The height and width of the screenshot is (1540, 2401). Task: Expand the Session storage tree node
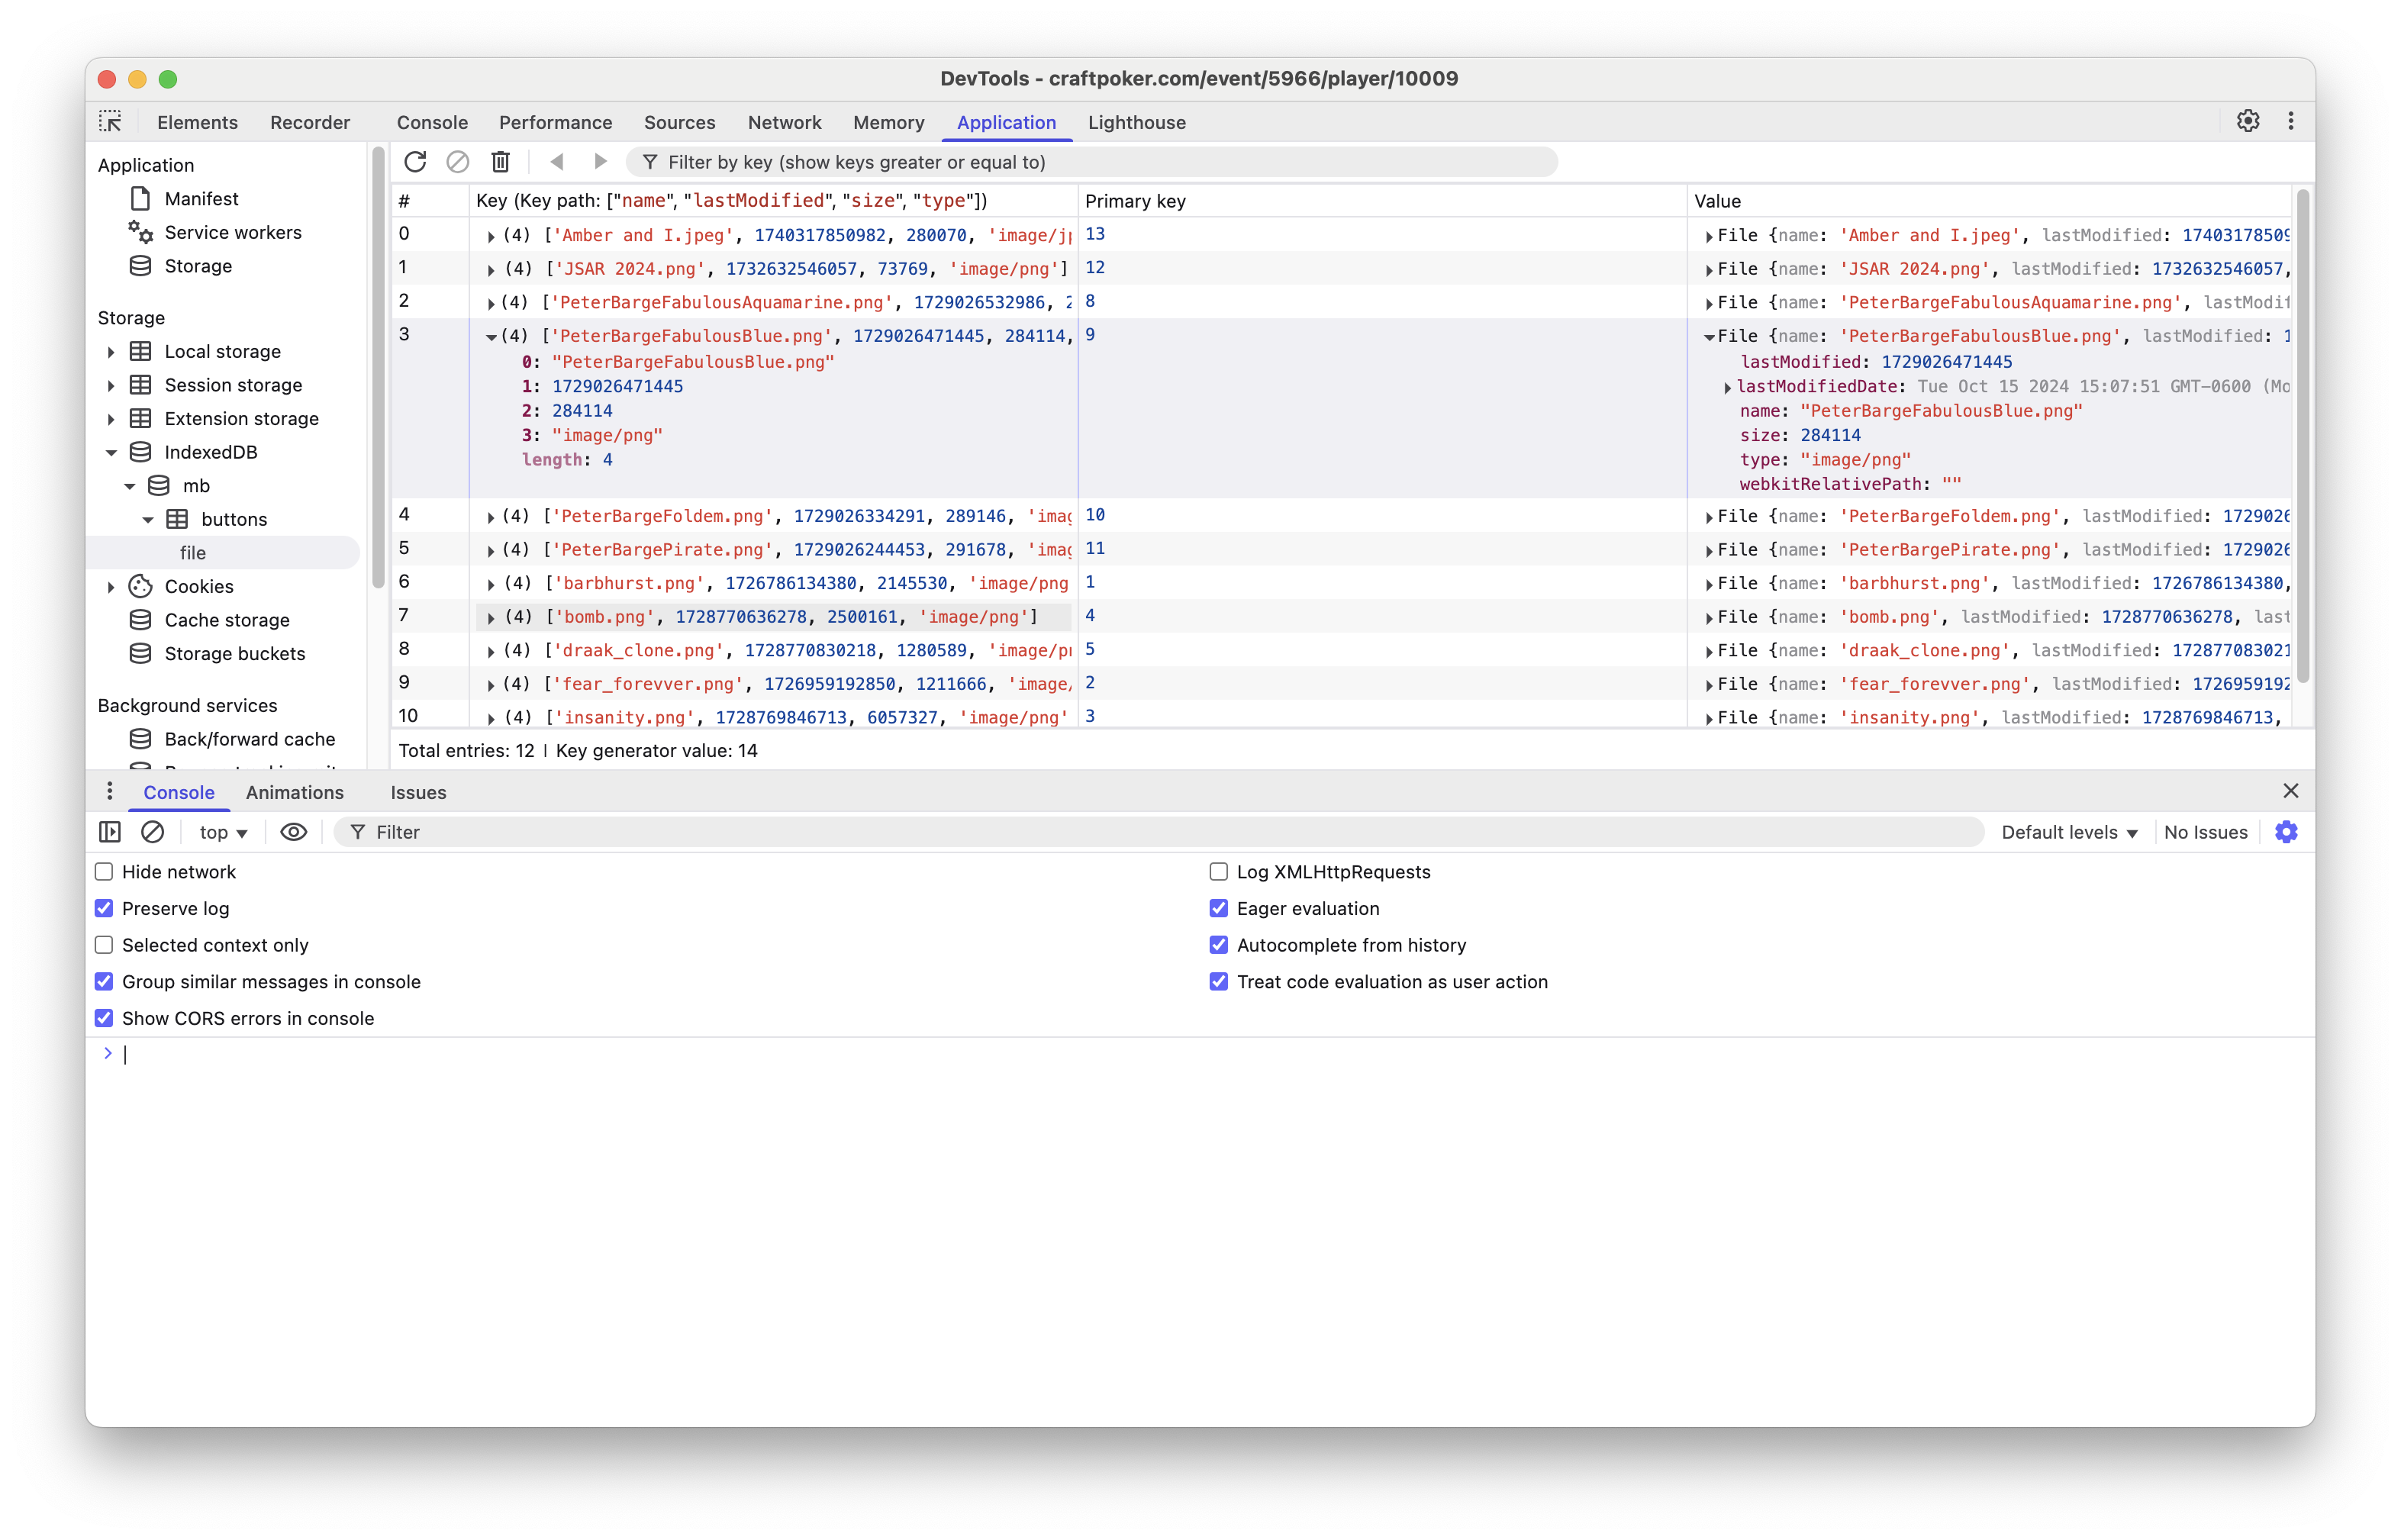click(111, 385)
